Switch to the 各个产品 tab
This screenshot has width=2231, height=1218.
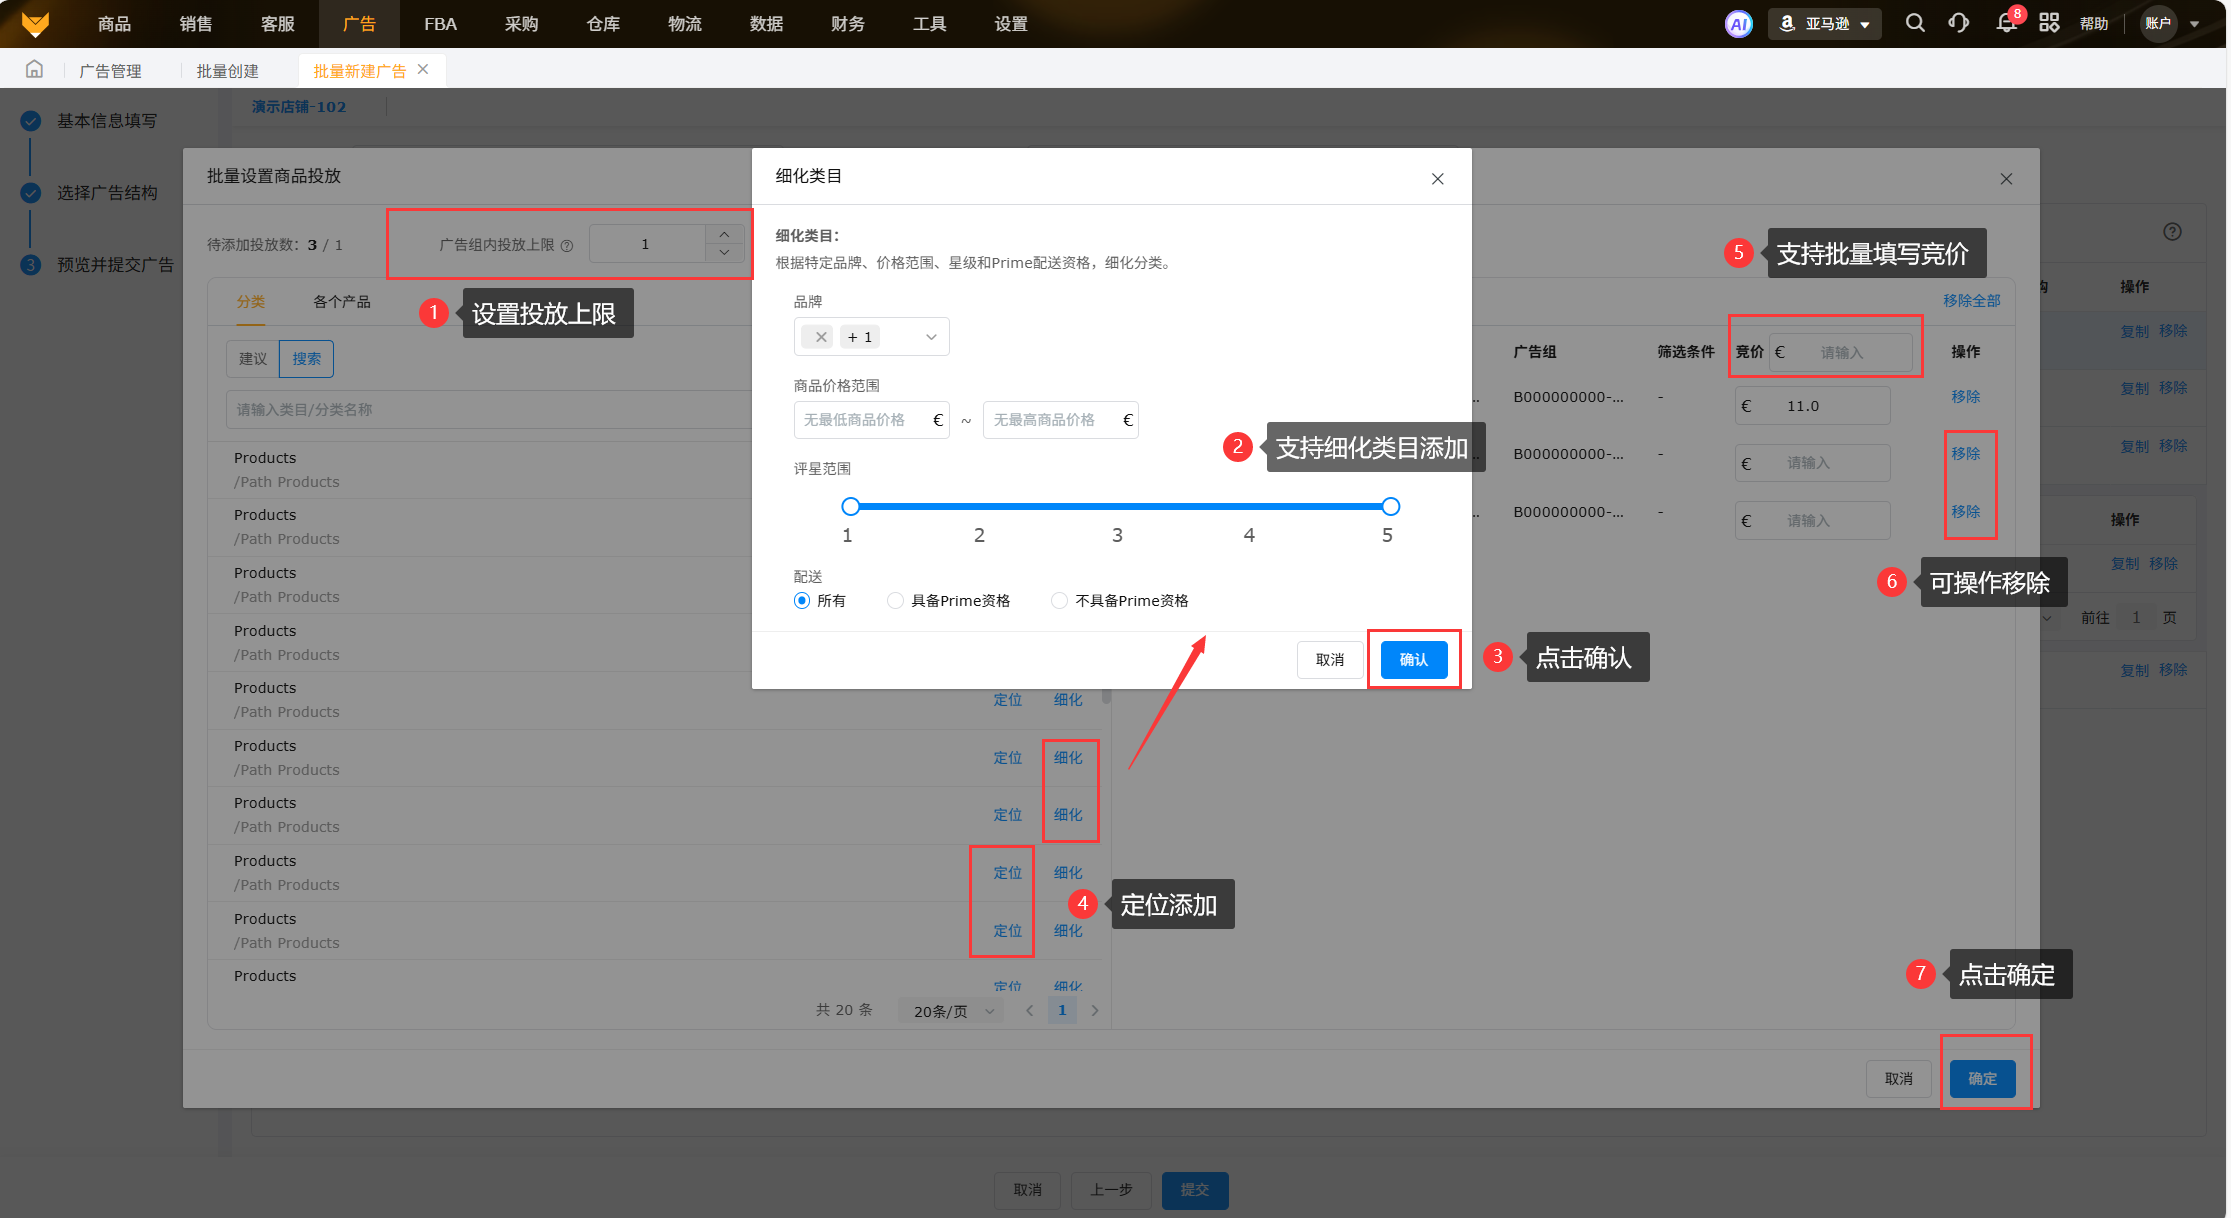(341, 302)
